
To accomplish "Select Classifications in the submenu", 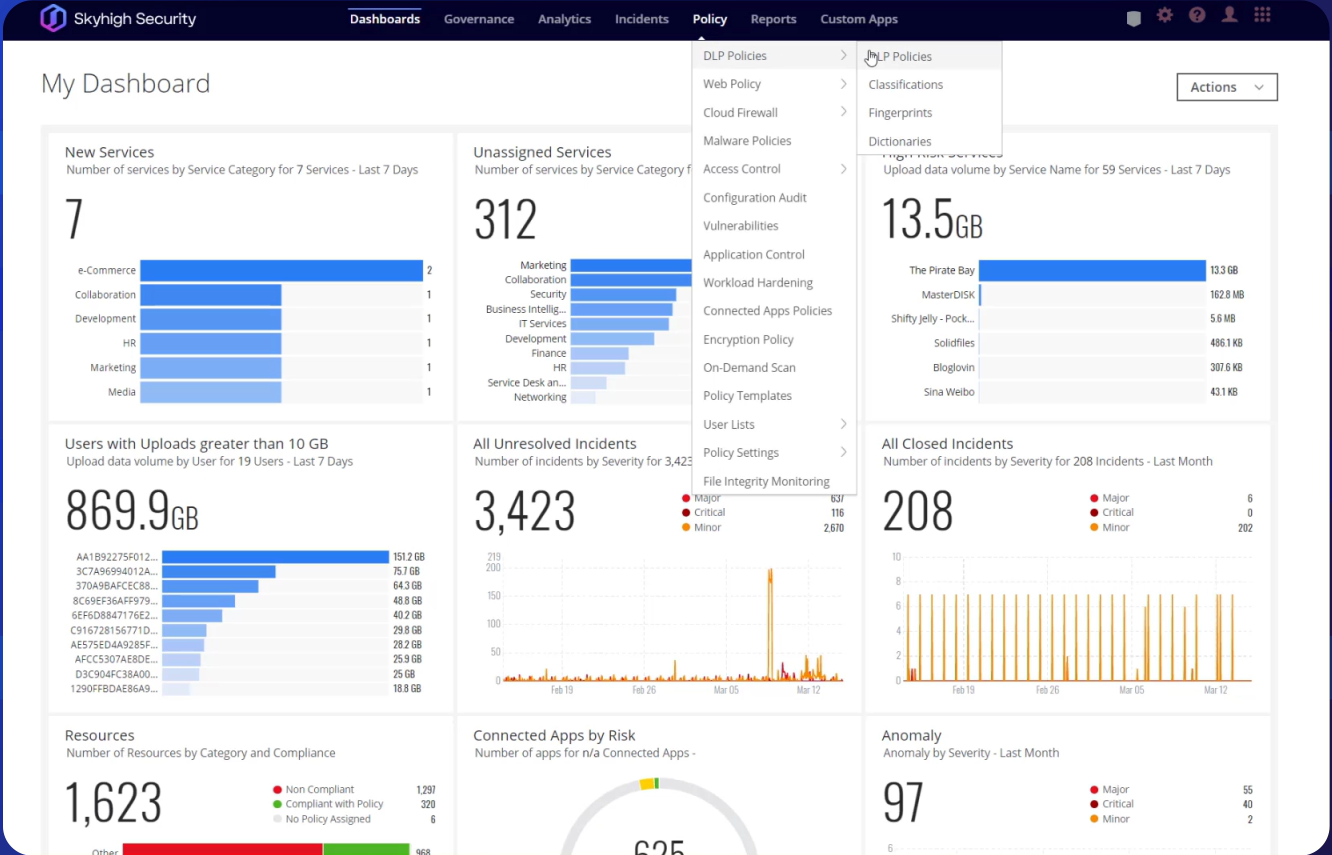I will 904,84.
